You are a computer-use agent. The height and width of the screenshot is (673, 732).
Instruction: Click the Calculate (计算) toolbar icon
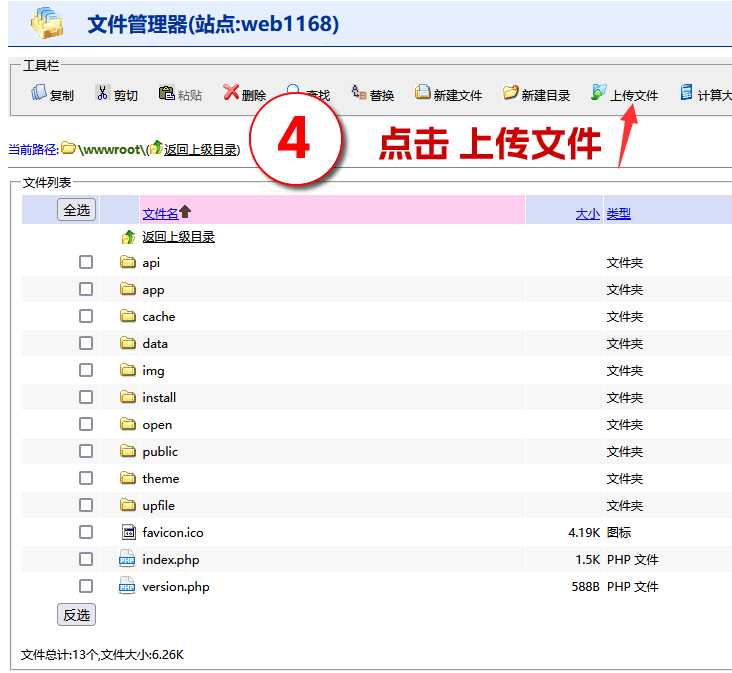tap(686, 92)
